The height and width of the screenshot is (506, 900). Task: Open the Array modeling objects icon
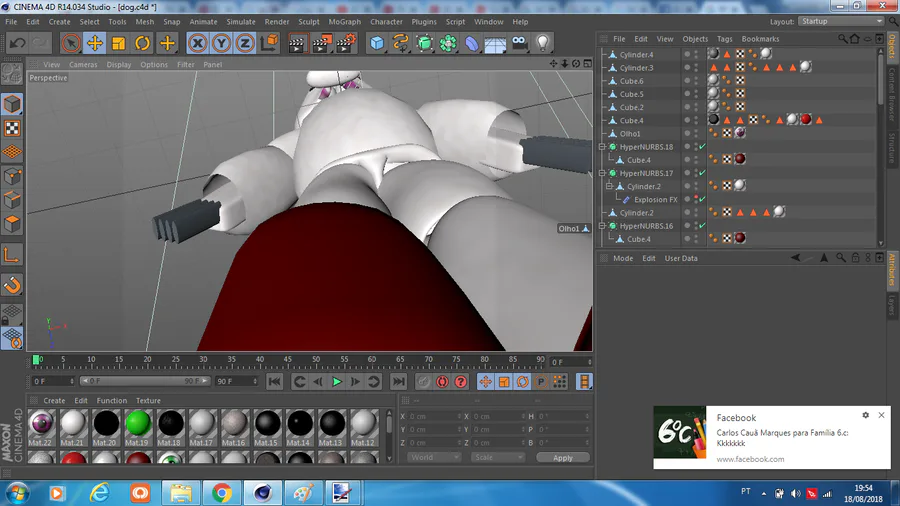(x=448, y=43)
